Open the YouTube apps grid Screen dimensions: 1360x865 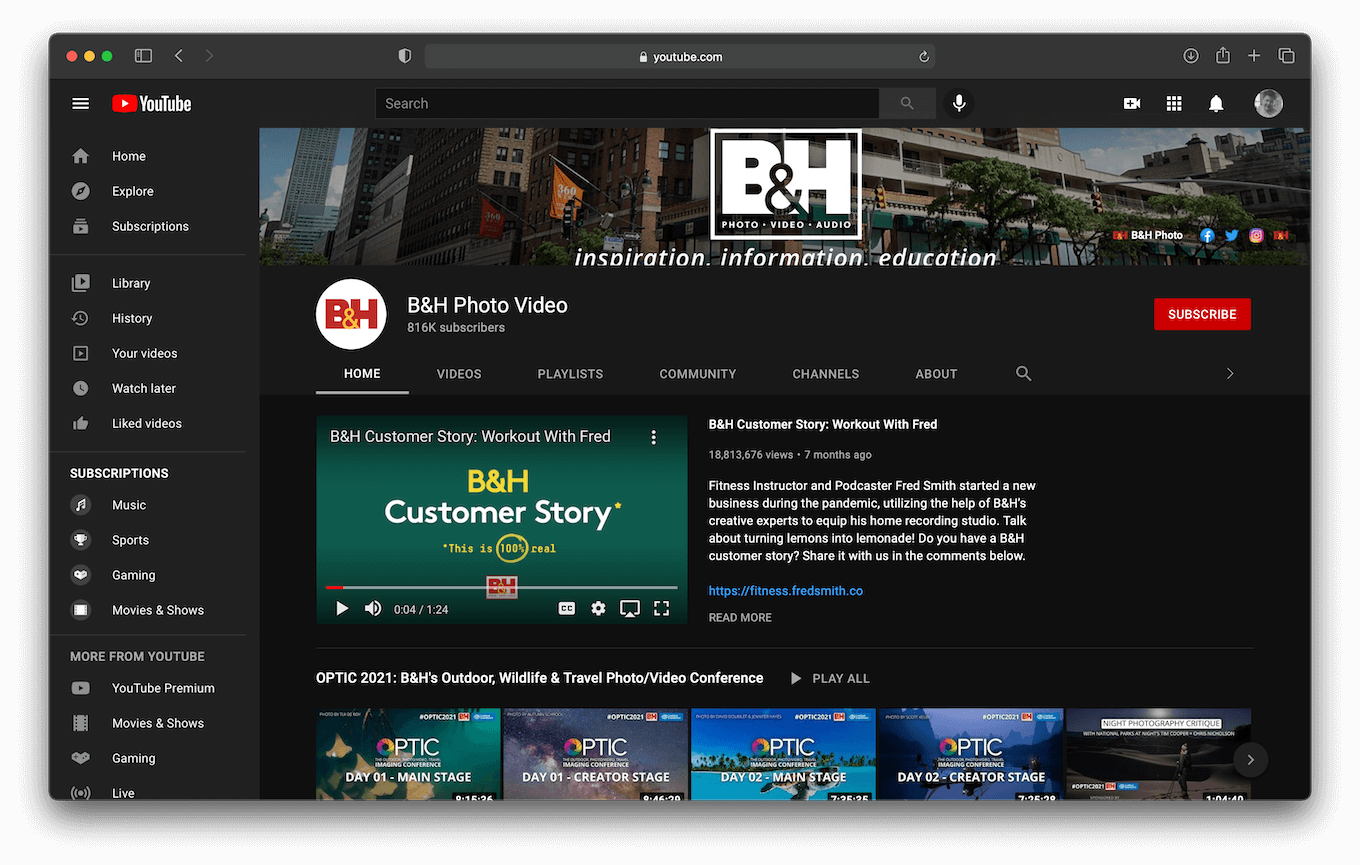(1174, 103)
